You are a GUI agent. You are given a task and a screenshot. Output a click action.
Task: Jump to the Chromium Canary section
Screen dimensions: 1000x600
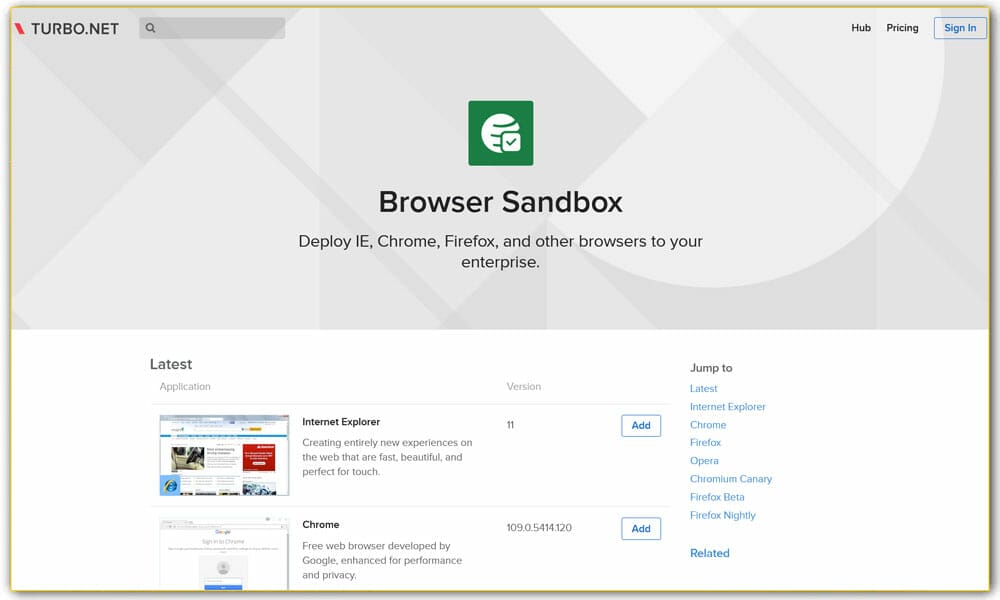click(731, 478)
